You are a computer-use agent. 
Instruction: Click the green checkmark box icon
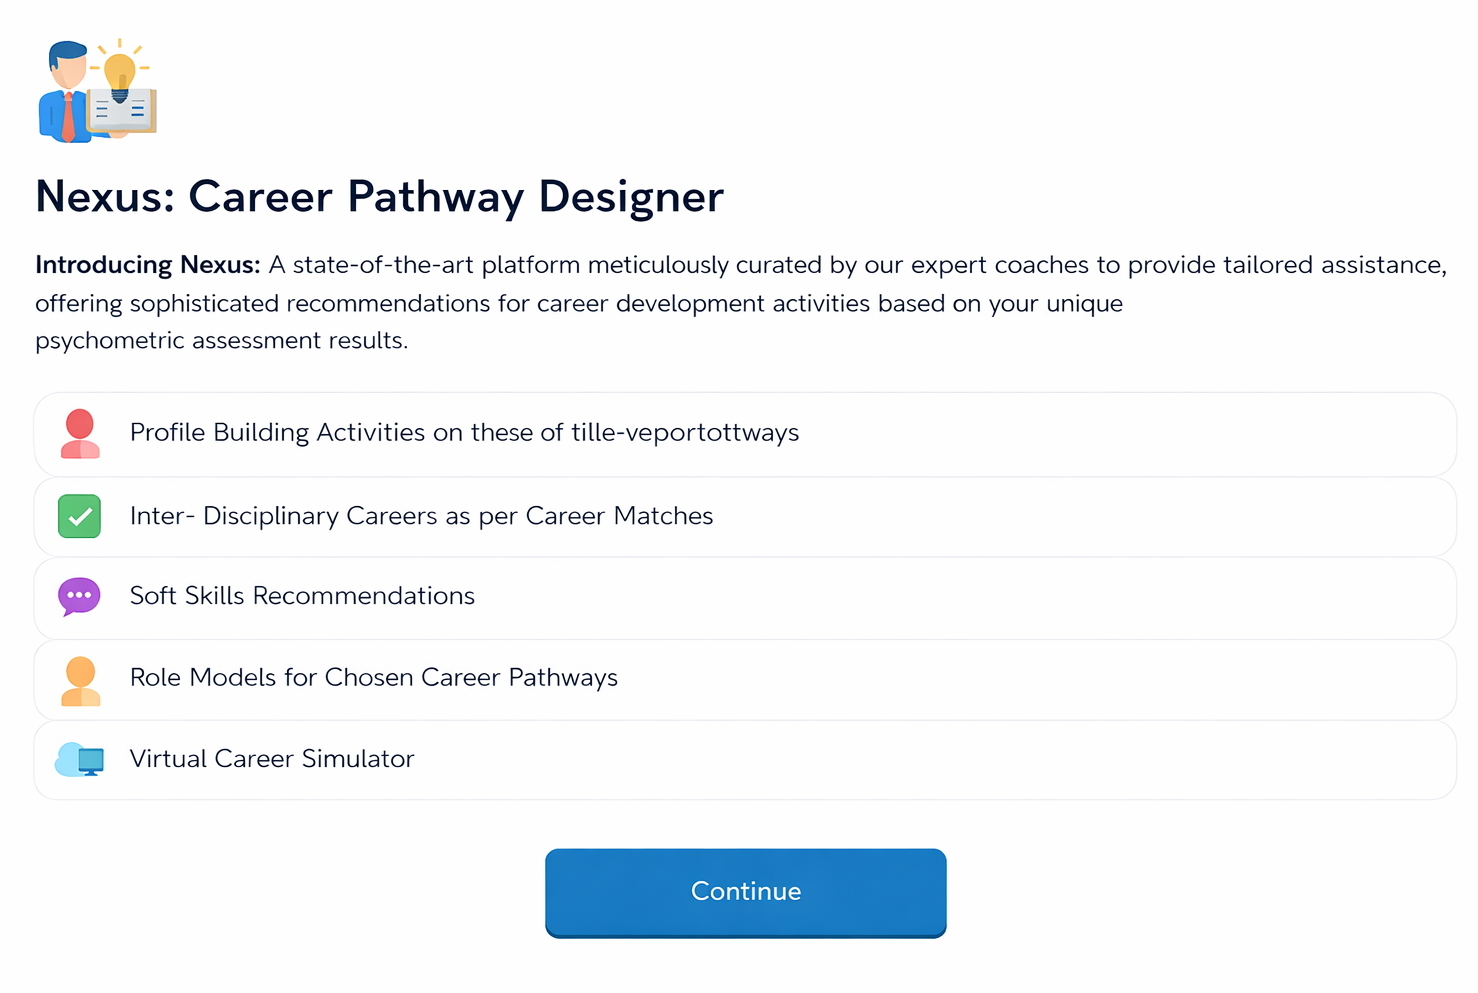[79, 516]
